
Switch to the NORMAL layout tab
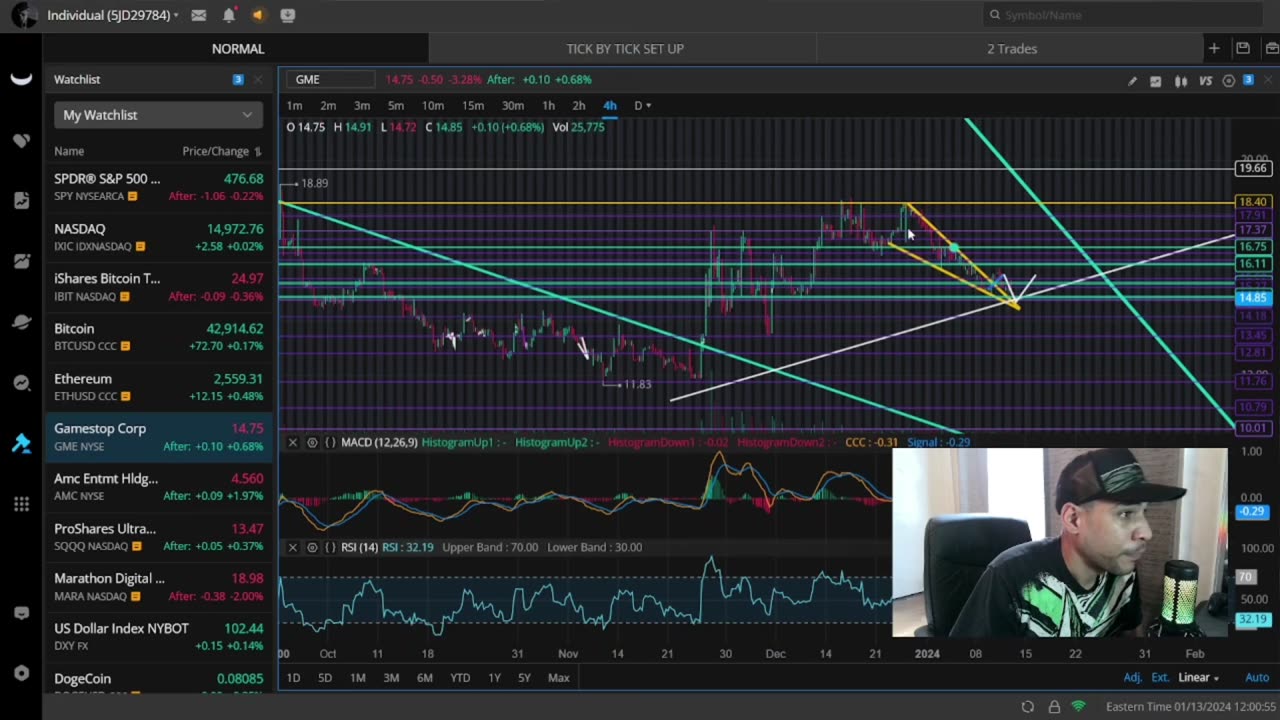tap(237, 48)
